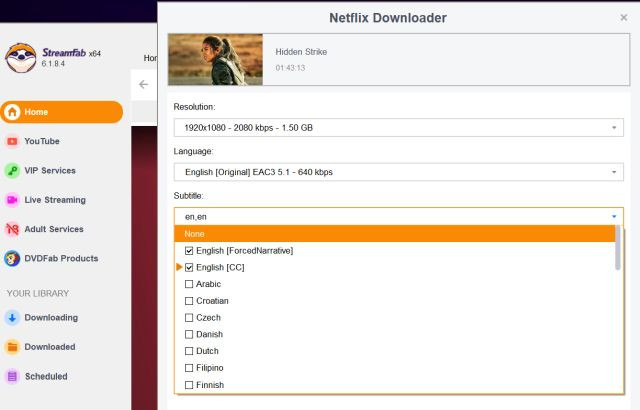Click the Netflix Downloader title

coord(388,18)
